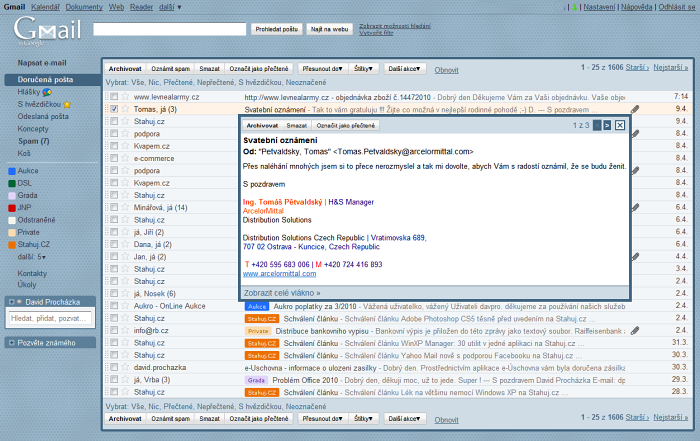Close the Svatební oznámení preview popup
The image size is (700, 441).
click(620, 125)
